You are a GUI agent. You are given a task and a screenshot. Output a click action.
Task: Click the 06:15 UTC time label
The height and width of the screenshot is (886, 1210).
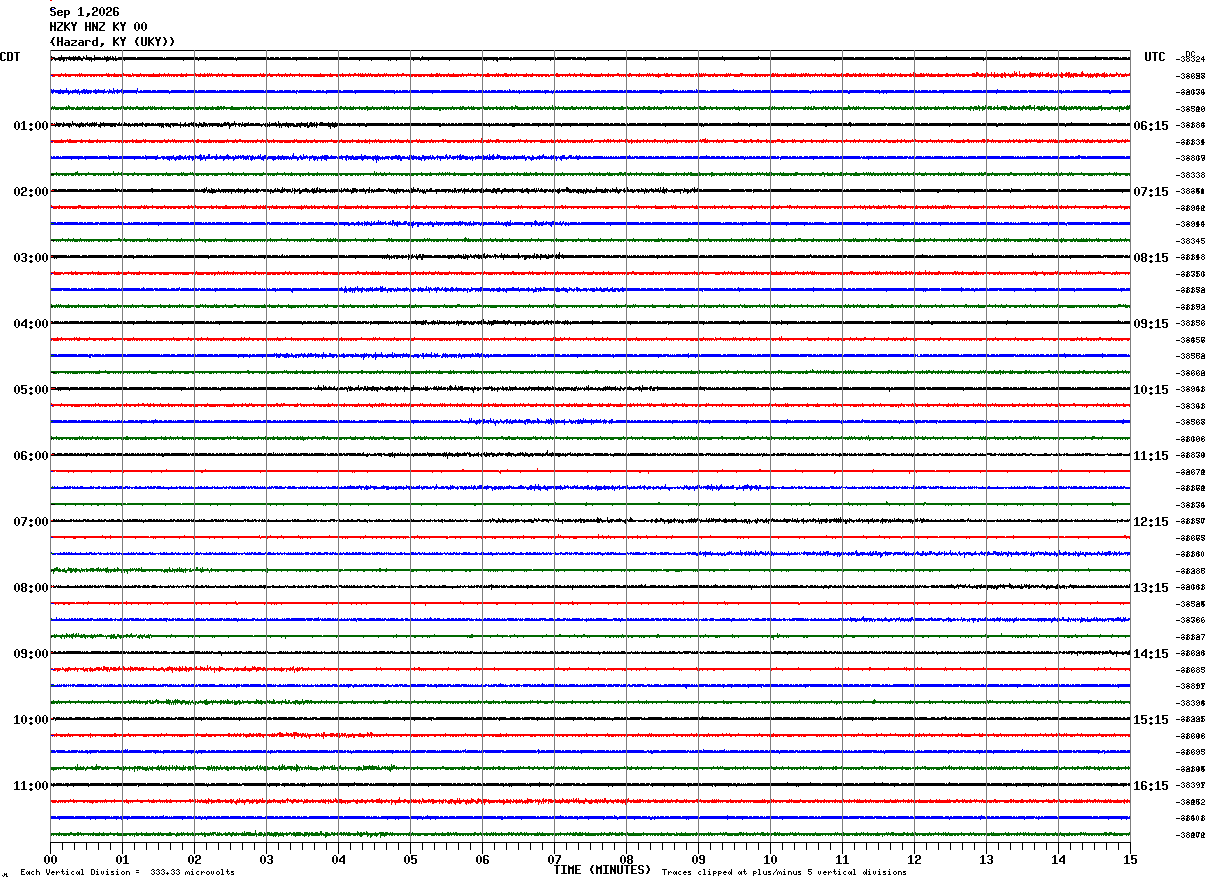click(x=1150, y=126)
